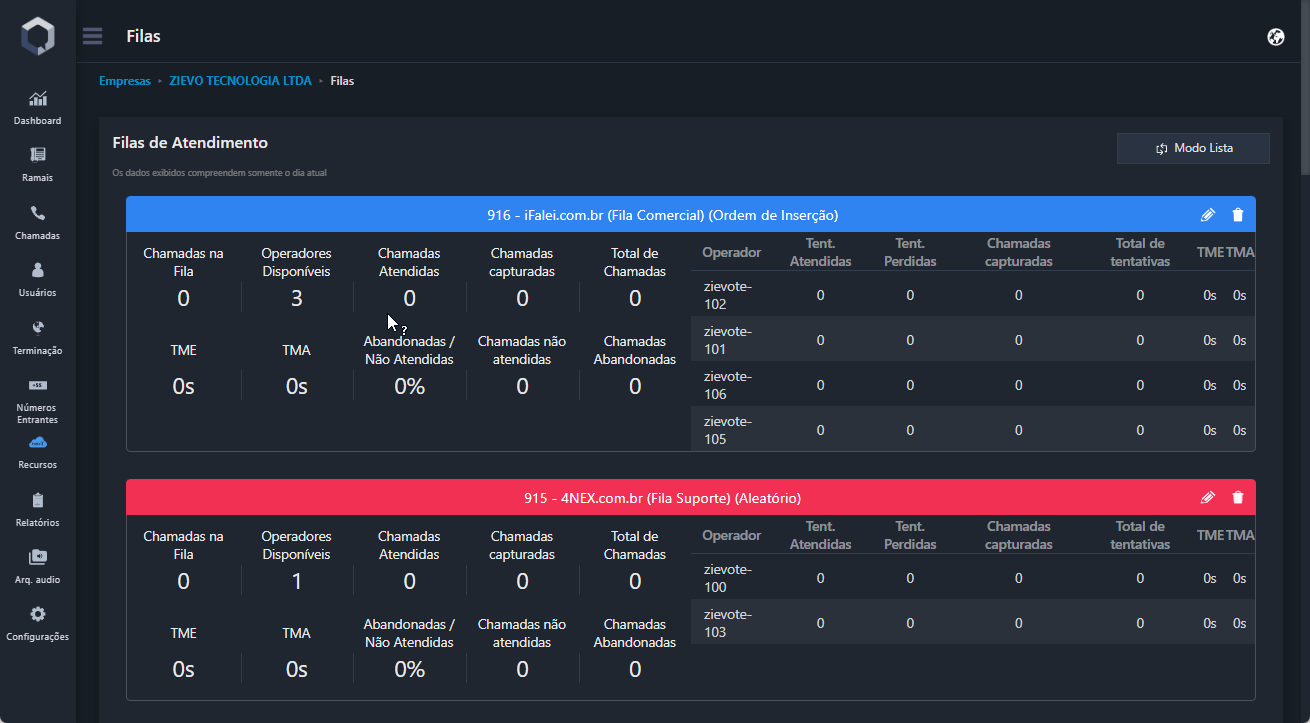Screen dimensions: 1310x723
Task: Click the page vertical scrollbar
Action: pos(1303,90)
